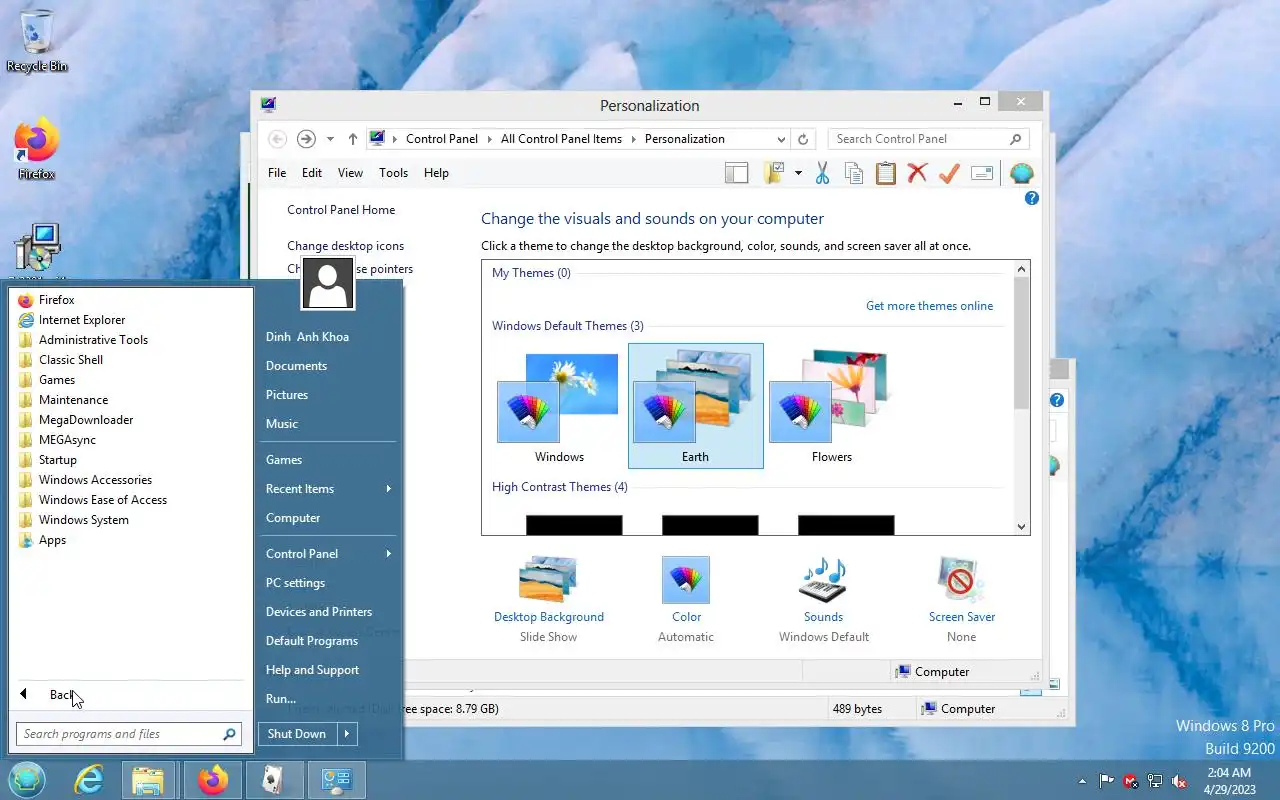The image size is (1280, 800).
Task: Open Action Center flag tray icon
Action: [1107, 781]
